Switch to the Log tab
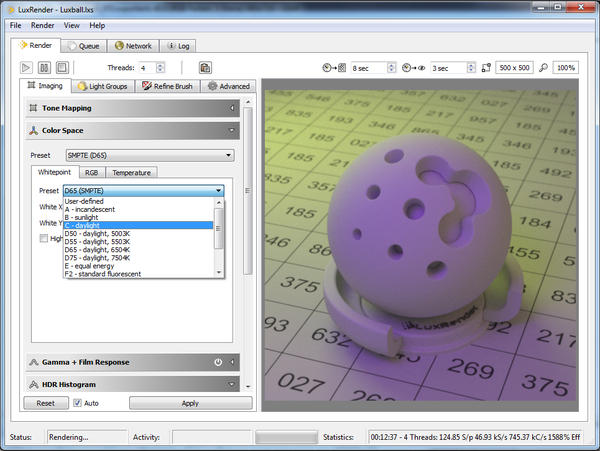 (x=178, y=46)
